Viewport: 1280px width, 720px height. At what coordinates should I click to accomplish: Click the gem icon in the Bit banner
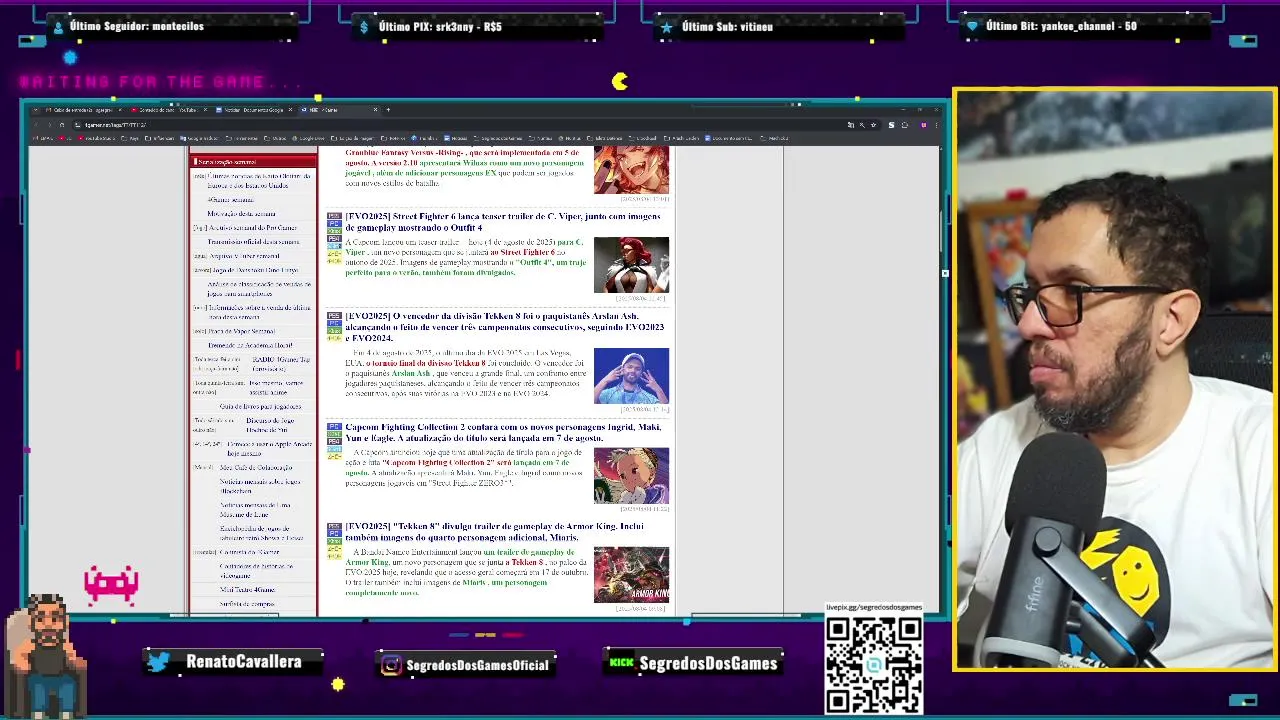click(971, 27)
